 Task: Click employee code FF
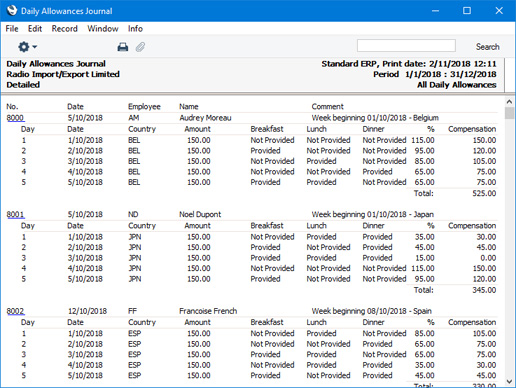133,311
